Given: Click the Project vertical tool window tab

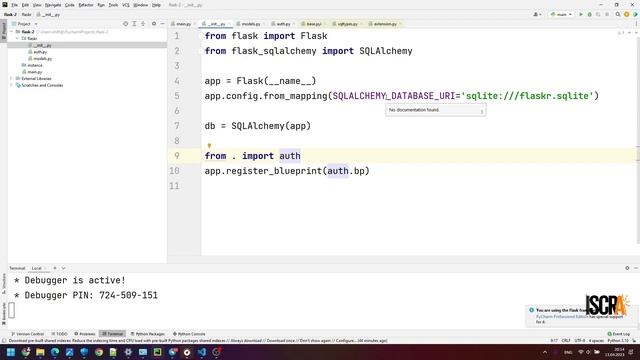Looking at the screenshot, I should (x=4, y=31).
